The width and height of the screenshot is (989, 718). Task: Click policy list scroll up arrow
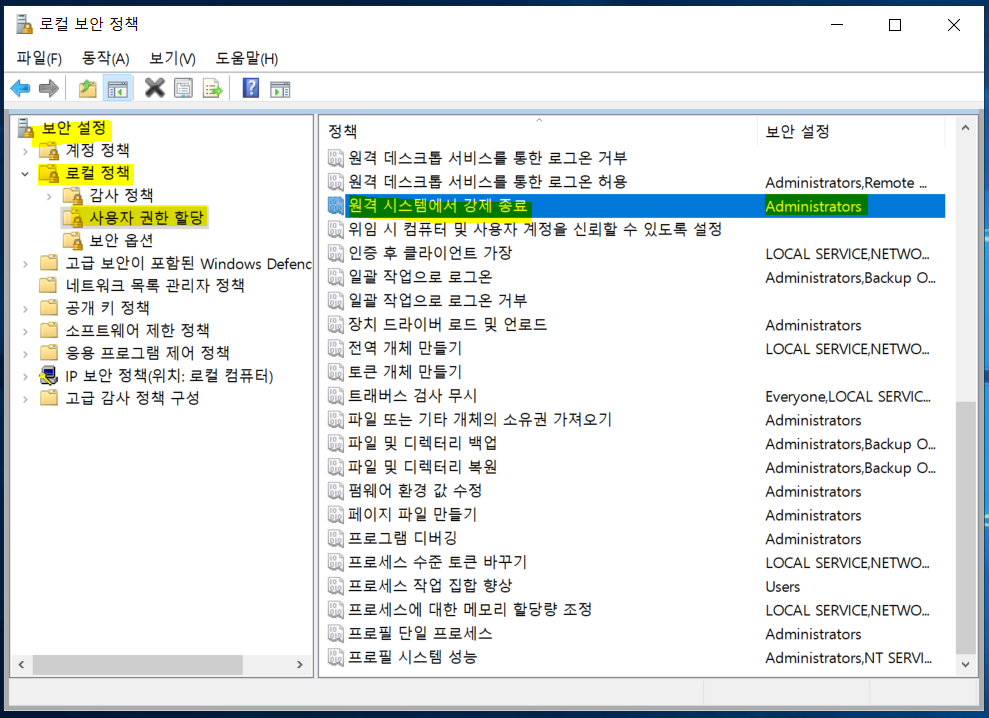click(x=965, y=128)
